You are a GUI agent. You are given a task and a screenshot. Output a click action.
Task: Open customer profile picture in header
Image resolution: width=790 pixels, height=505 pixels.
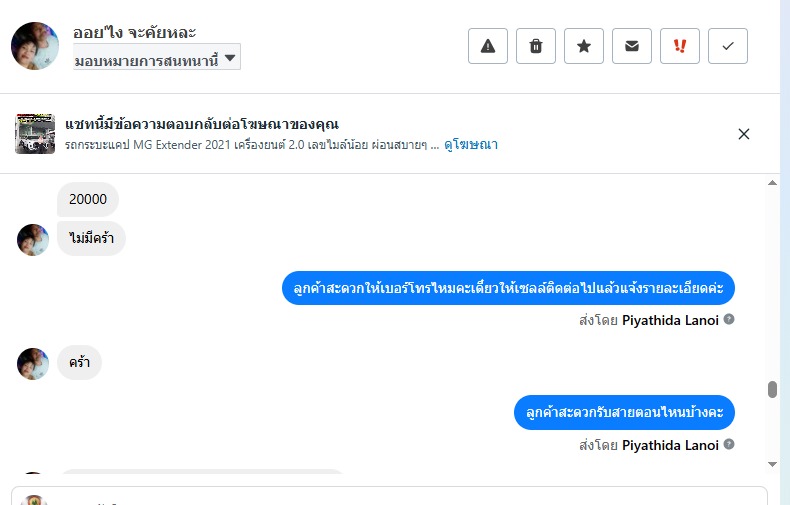pos(35,46)
